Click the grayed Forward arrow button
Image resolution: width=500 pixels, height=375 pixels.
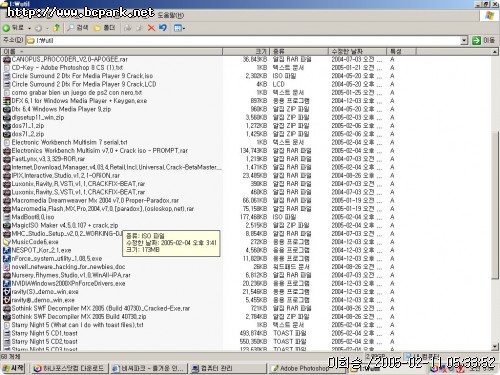point(39,28)
